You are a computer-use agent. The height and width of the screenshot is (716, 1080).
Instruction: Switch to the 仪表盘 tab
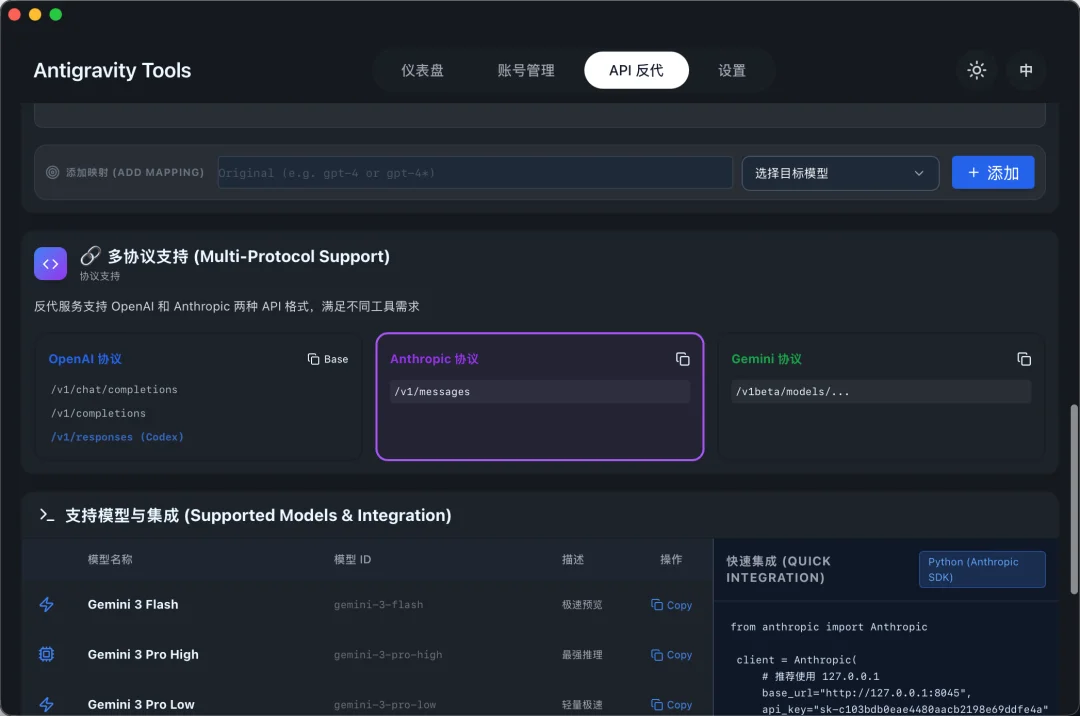(x=423, y=70)
